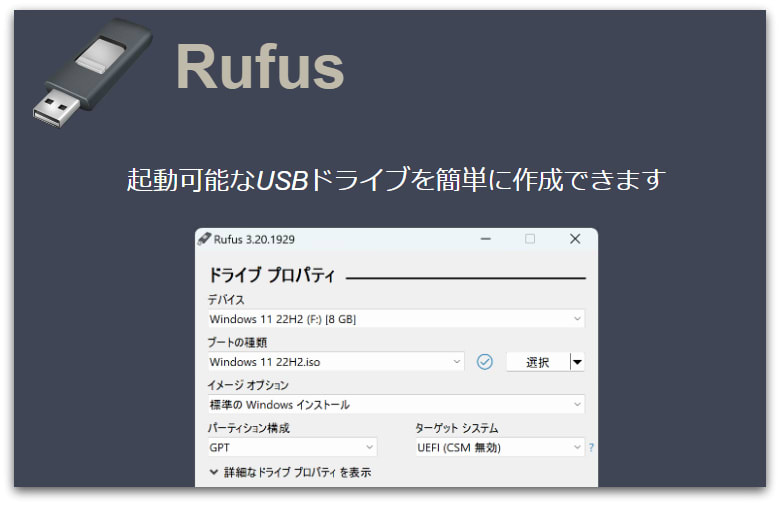Click the large Rufus heading text
The height and width of the screenshot is (505, 780).
[260, 67]
